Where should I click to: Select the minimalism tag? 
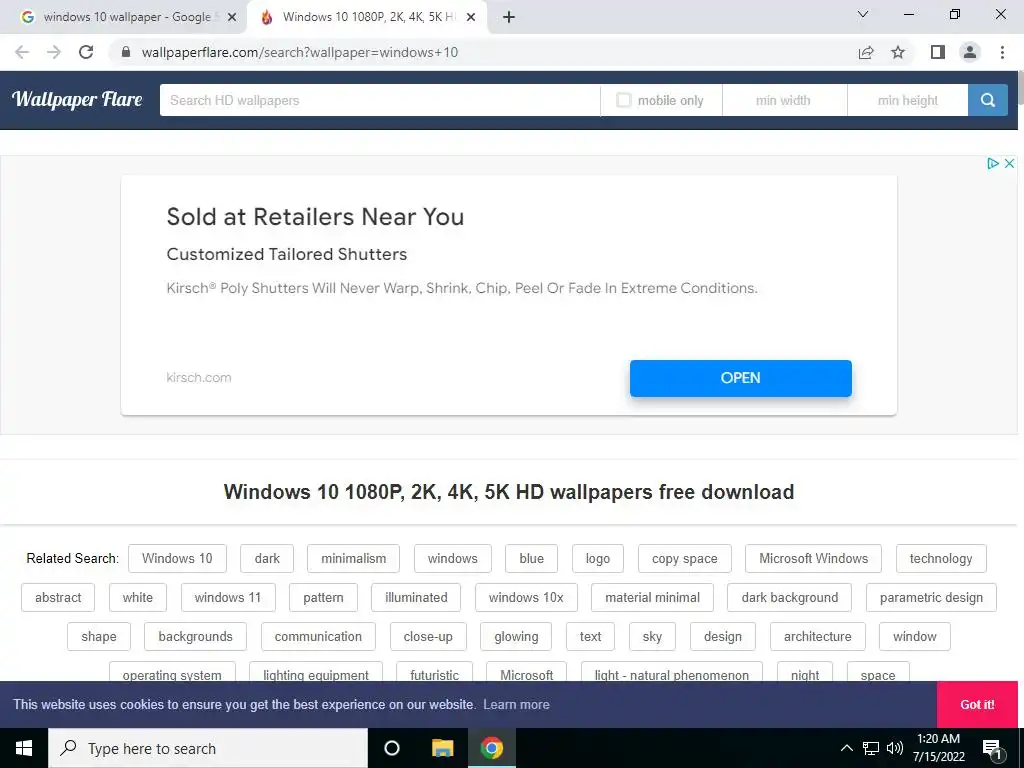click(353, 558)
